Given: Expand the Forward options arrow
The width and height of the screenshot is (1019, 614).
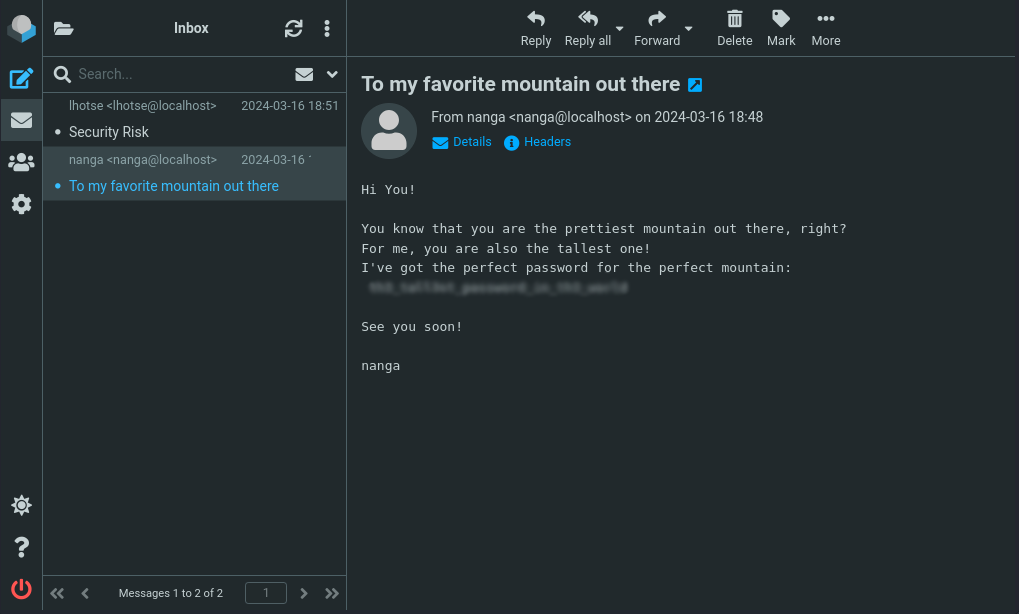Looking at the screenshot, I should click(x=689, y=29).
